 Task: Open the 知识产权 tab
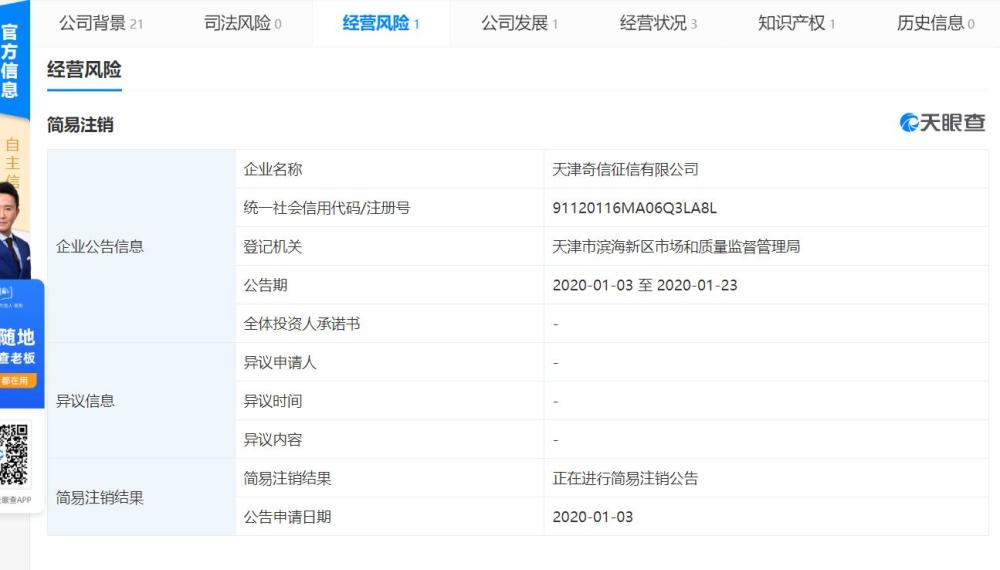[x=797, y=24]
